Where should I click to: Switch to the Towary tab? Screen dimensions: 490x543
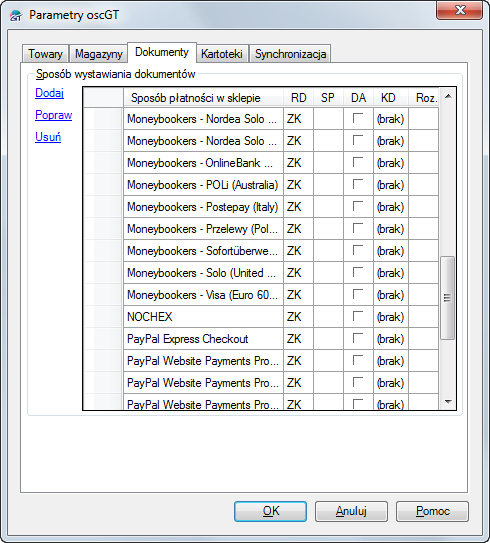(45, 54)
